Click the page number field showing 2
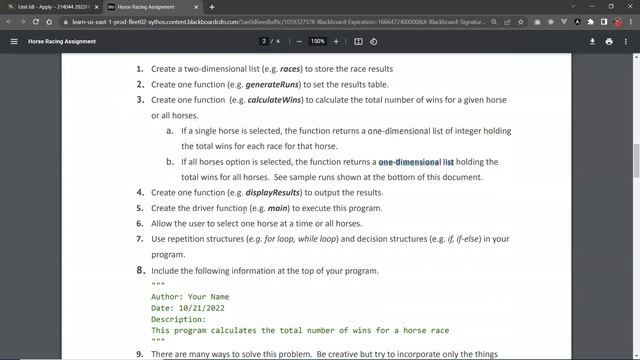 click(264, 41)
